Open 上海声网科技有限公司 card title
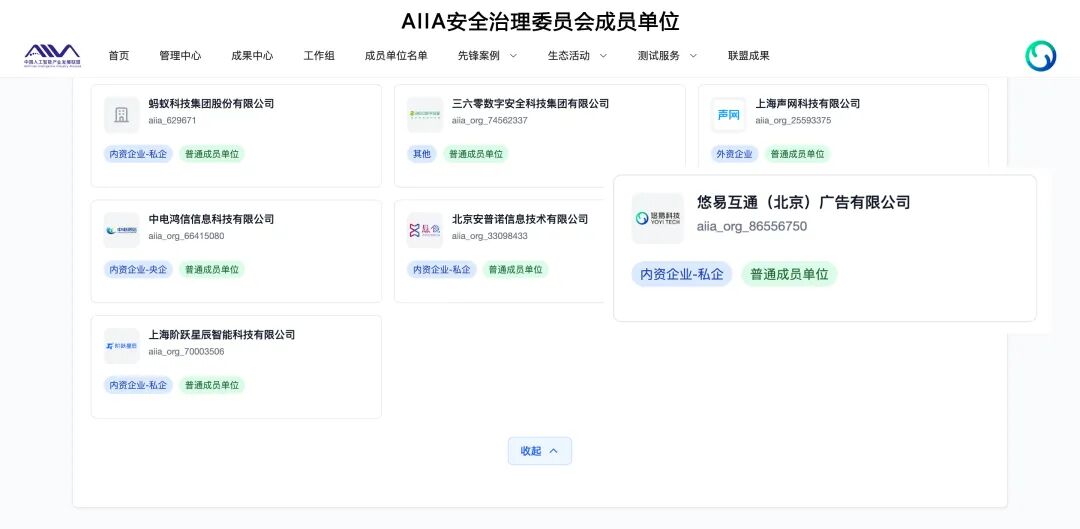This screenshot has height=529, width=1080. click(808, 103)
